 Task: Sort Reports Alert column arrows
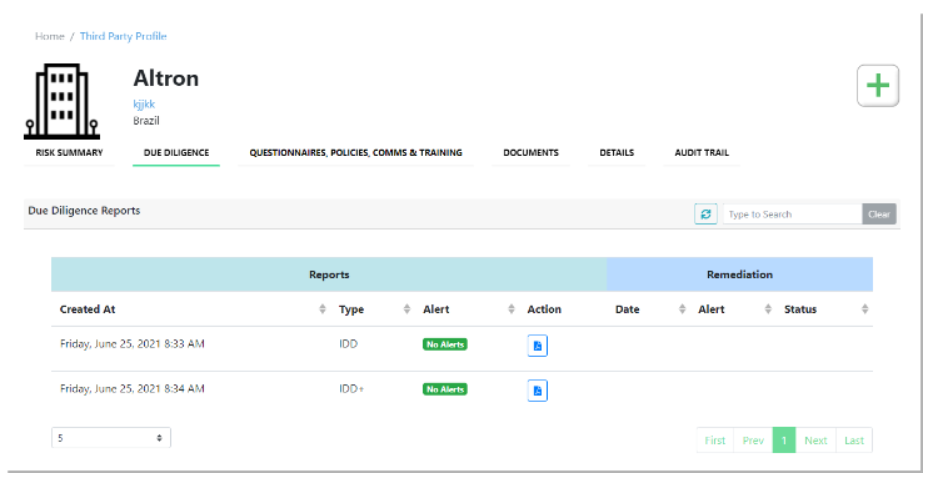tap(511, 309)
